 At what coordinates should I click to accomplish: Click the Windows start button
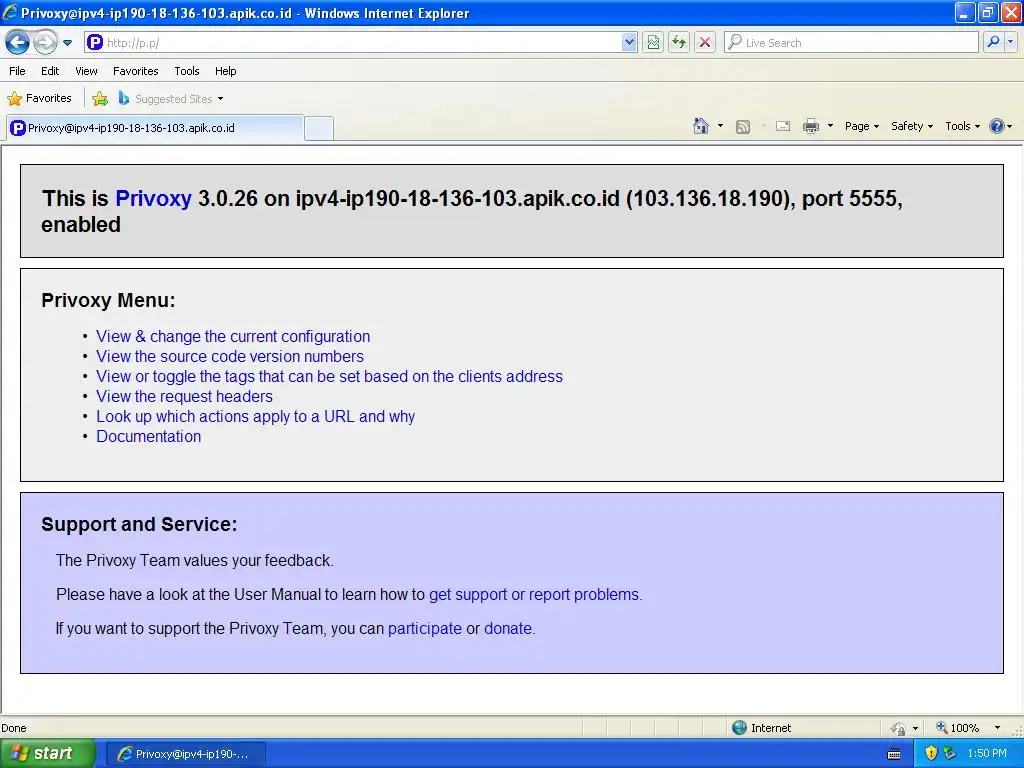46,754
